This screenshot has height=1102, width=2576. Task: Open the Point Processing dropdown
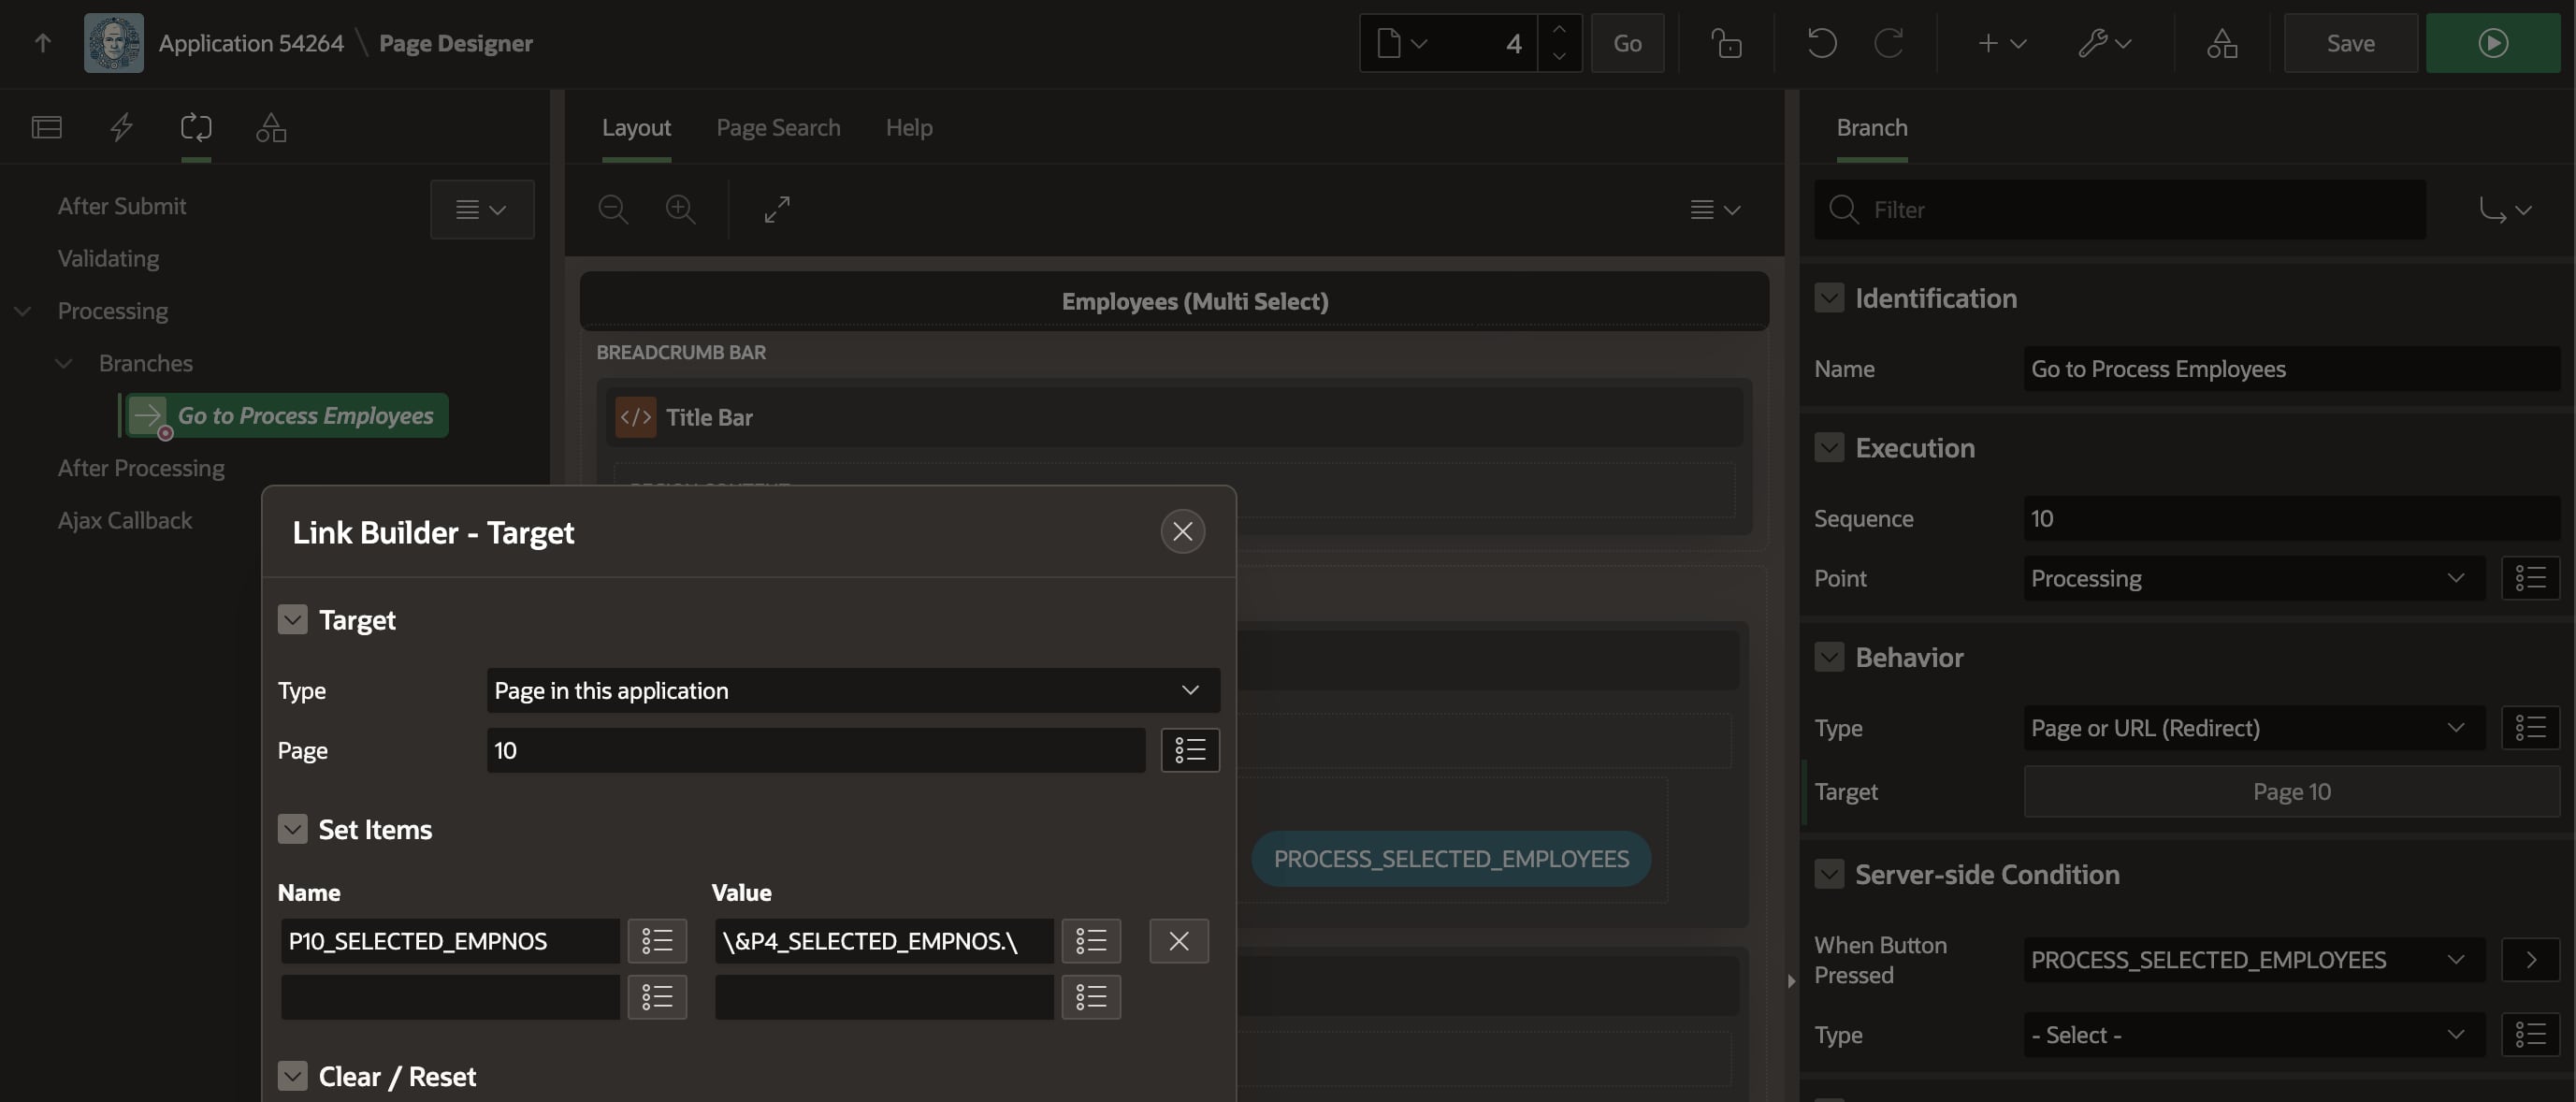coord(2253,578)
